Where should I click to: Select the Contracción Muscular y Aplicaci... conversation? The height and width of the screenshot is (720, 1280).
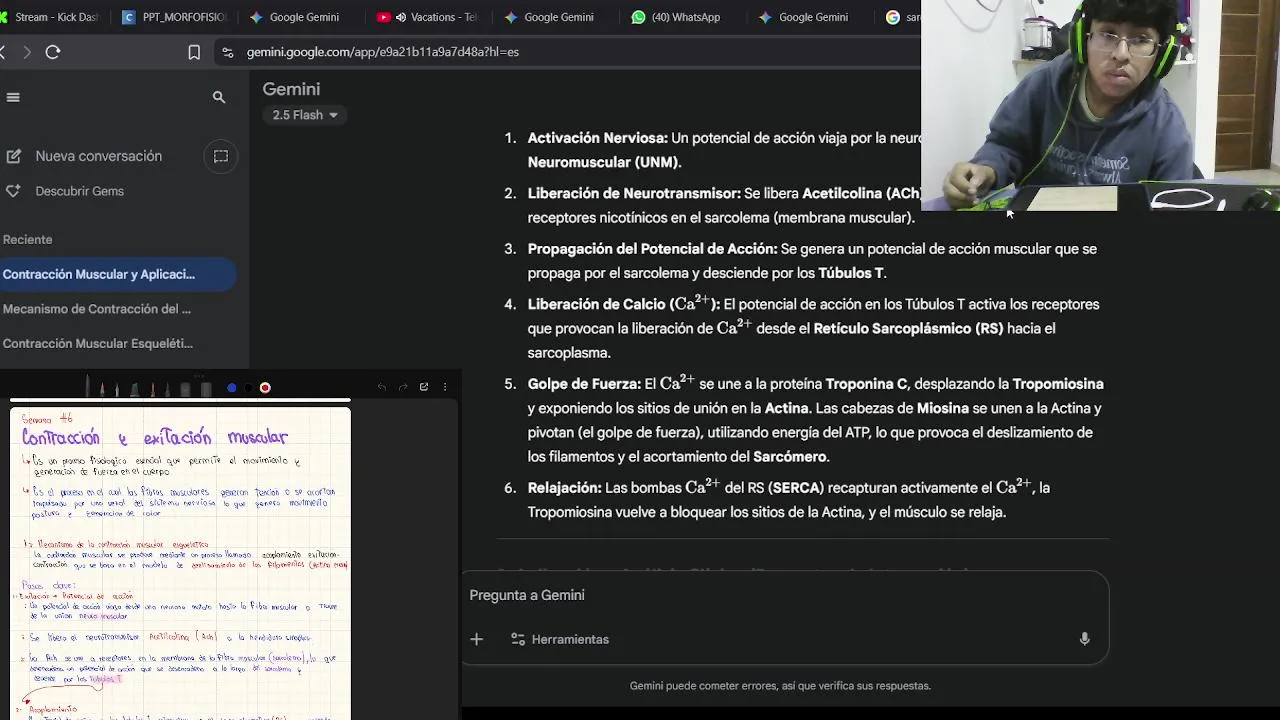tap(99, 274)
